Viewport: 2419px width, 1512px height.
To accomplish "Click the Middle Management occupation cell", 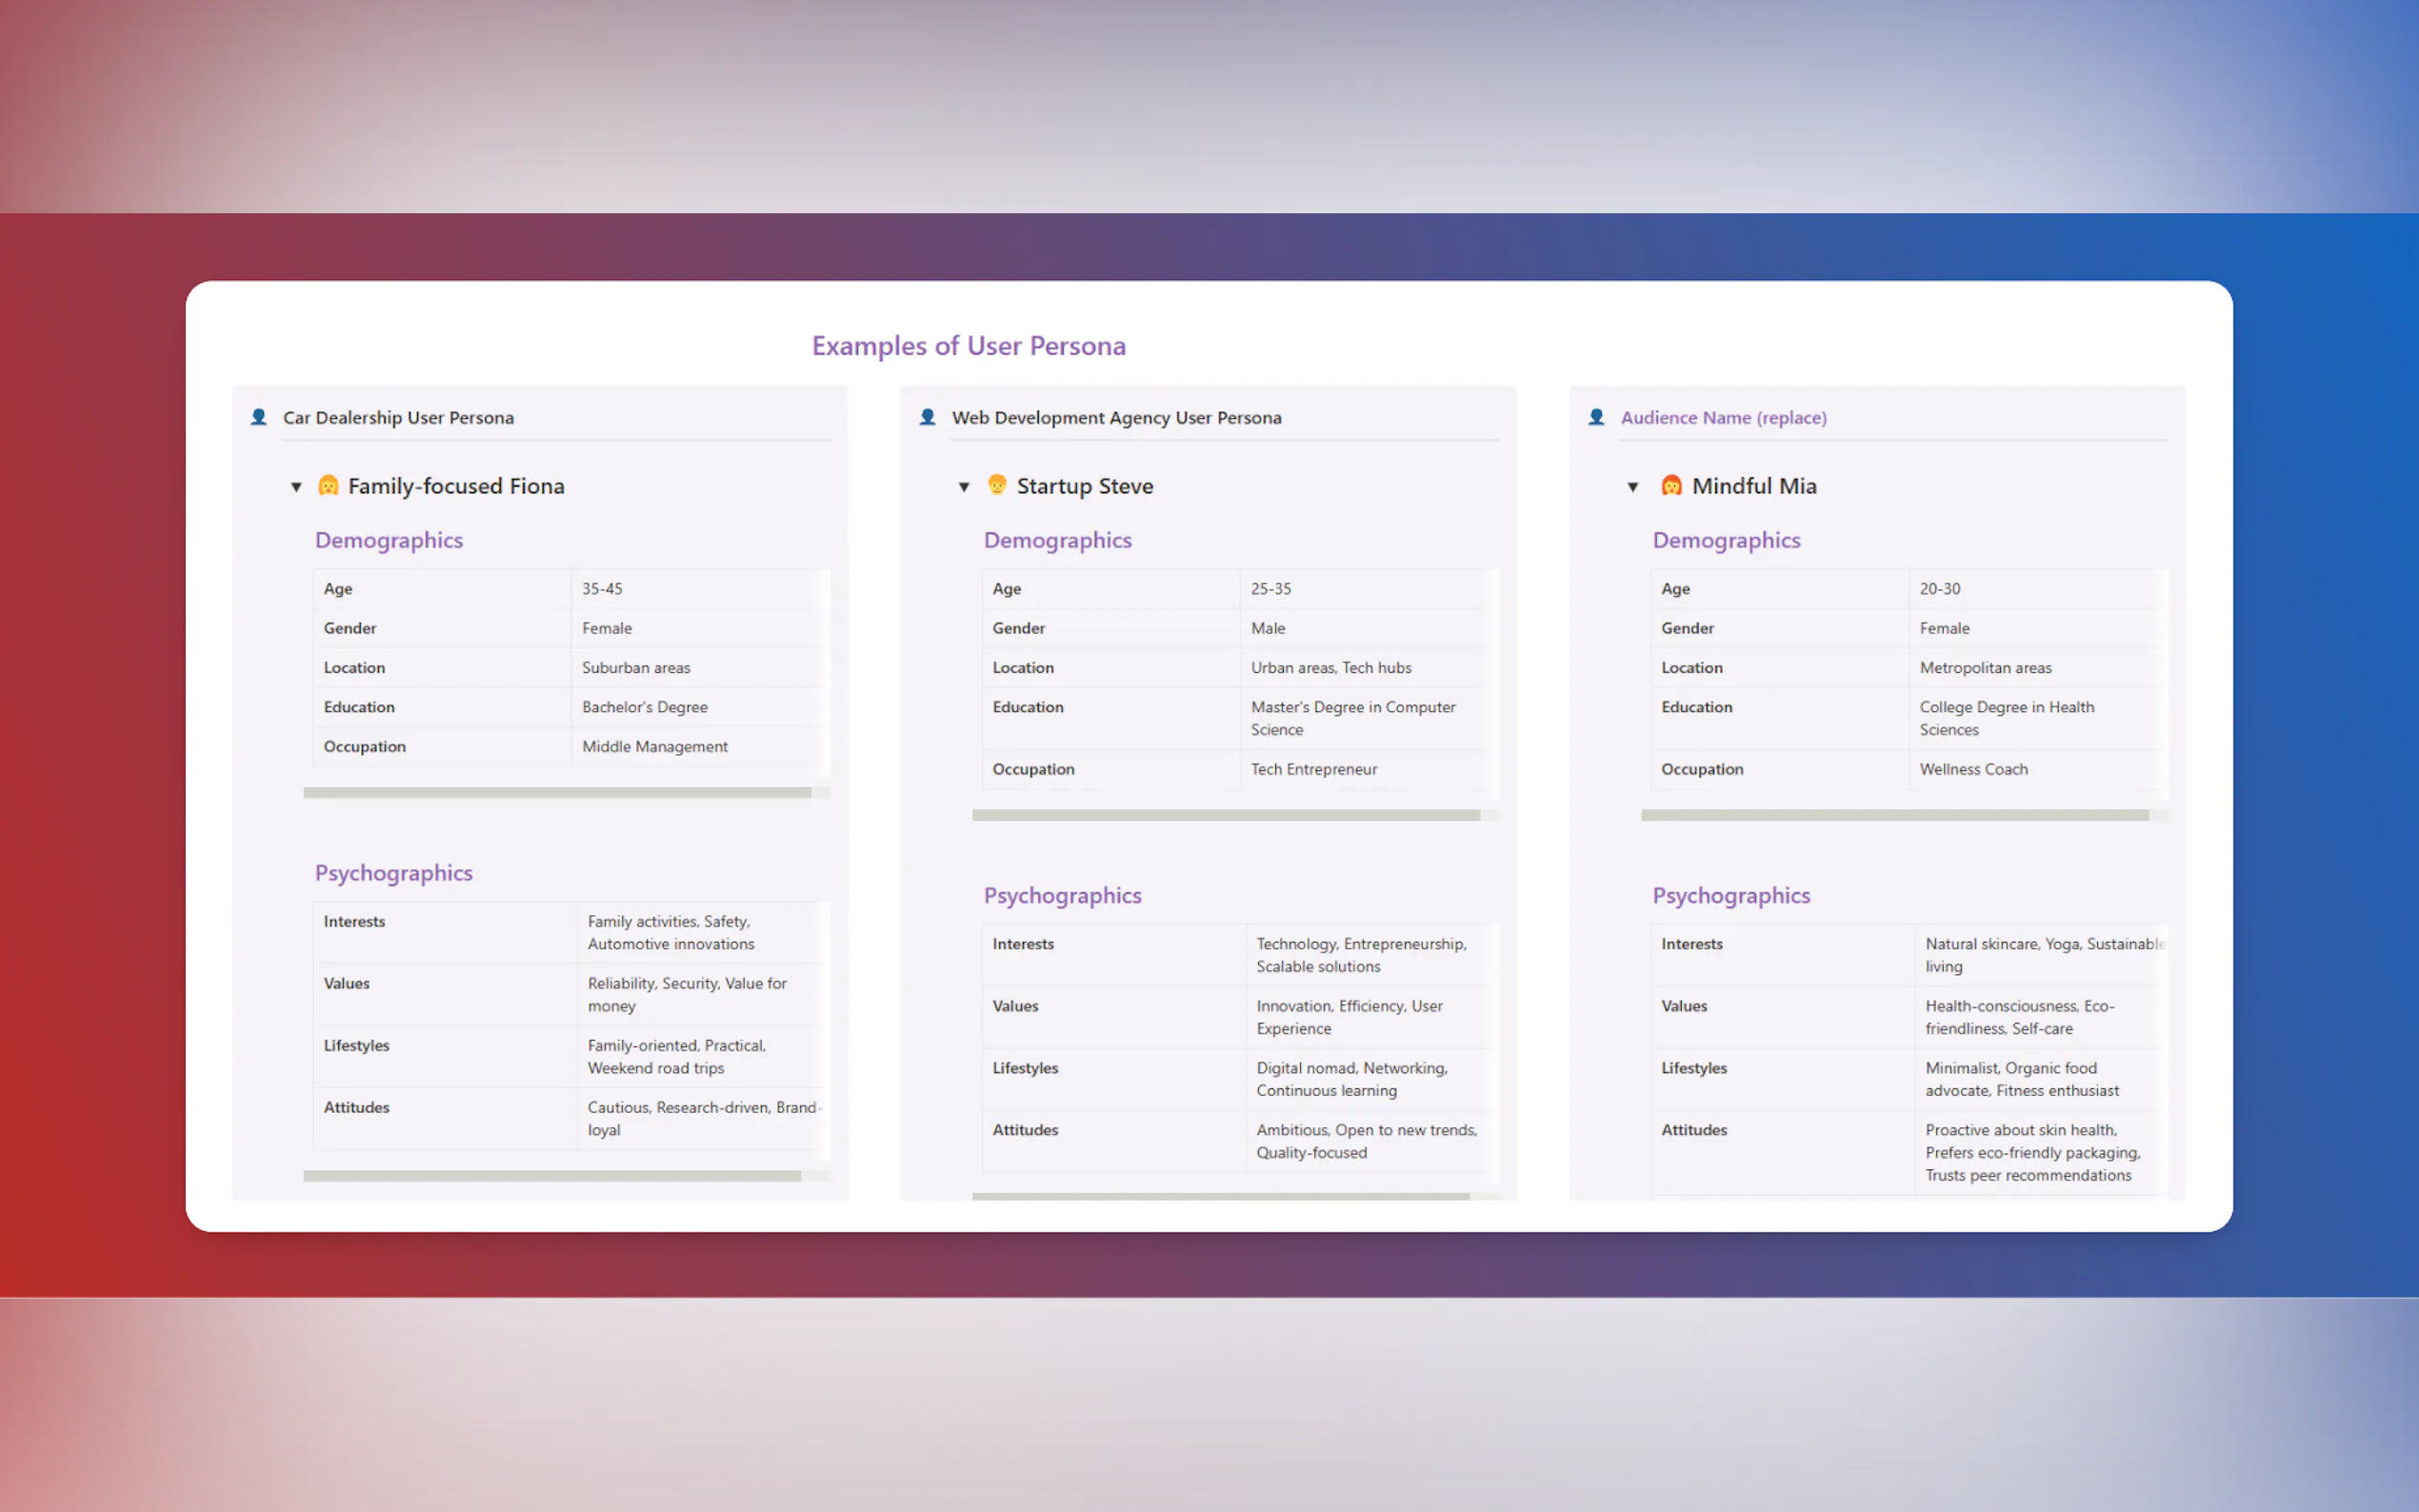I will (x=655, y=747).
